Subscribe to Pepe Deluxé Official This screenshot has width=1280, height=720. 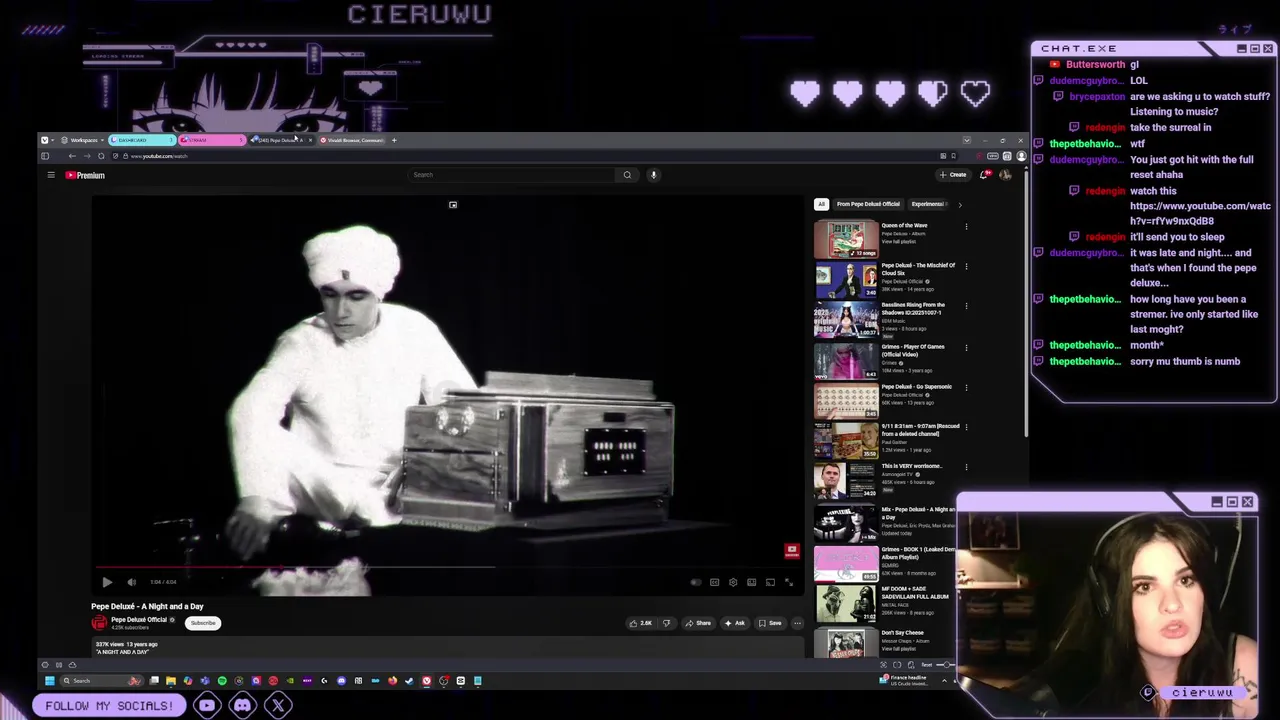coord(203,623)
